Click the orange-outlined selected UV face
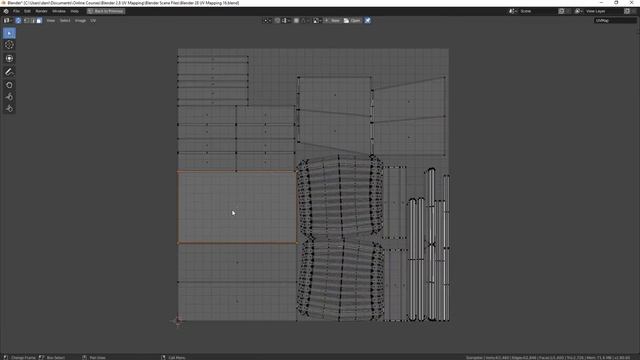640x360 pixels. coord(237,207)
